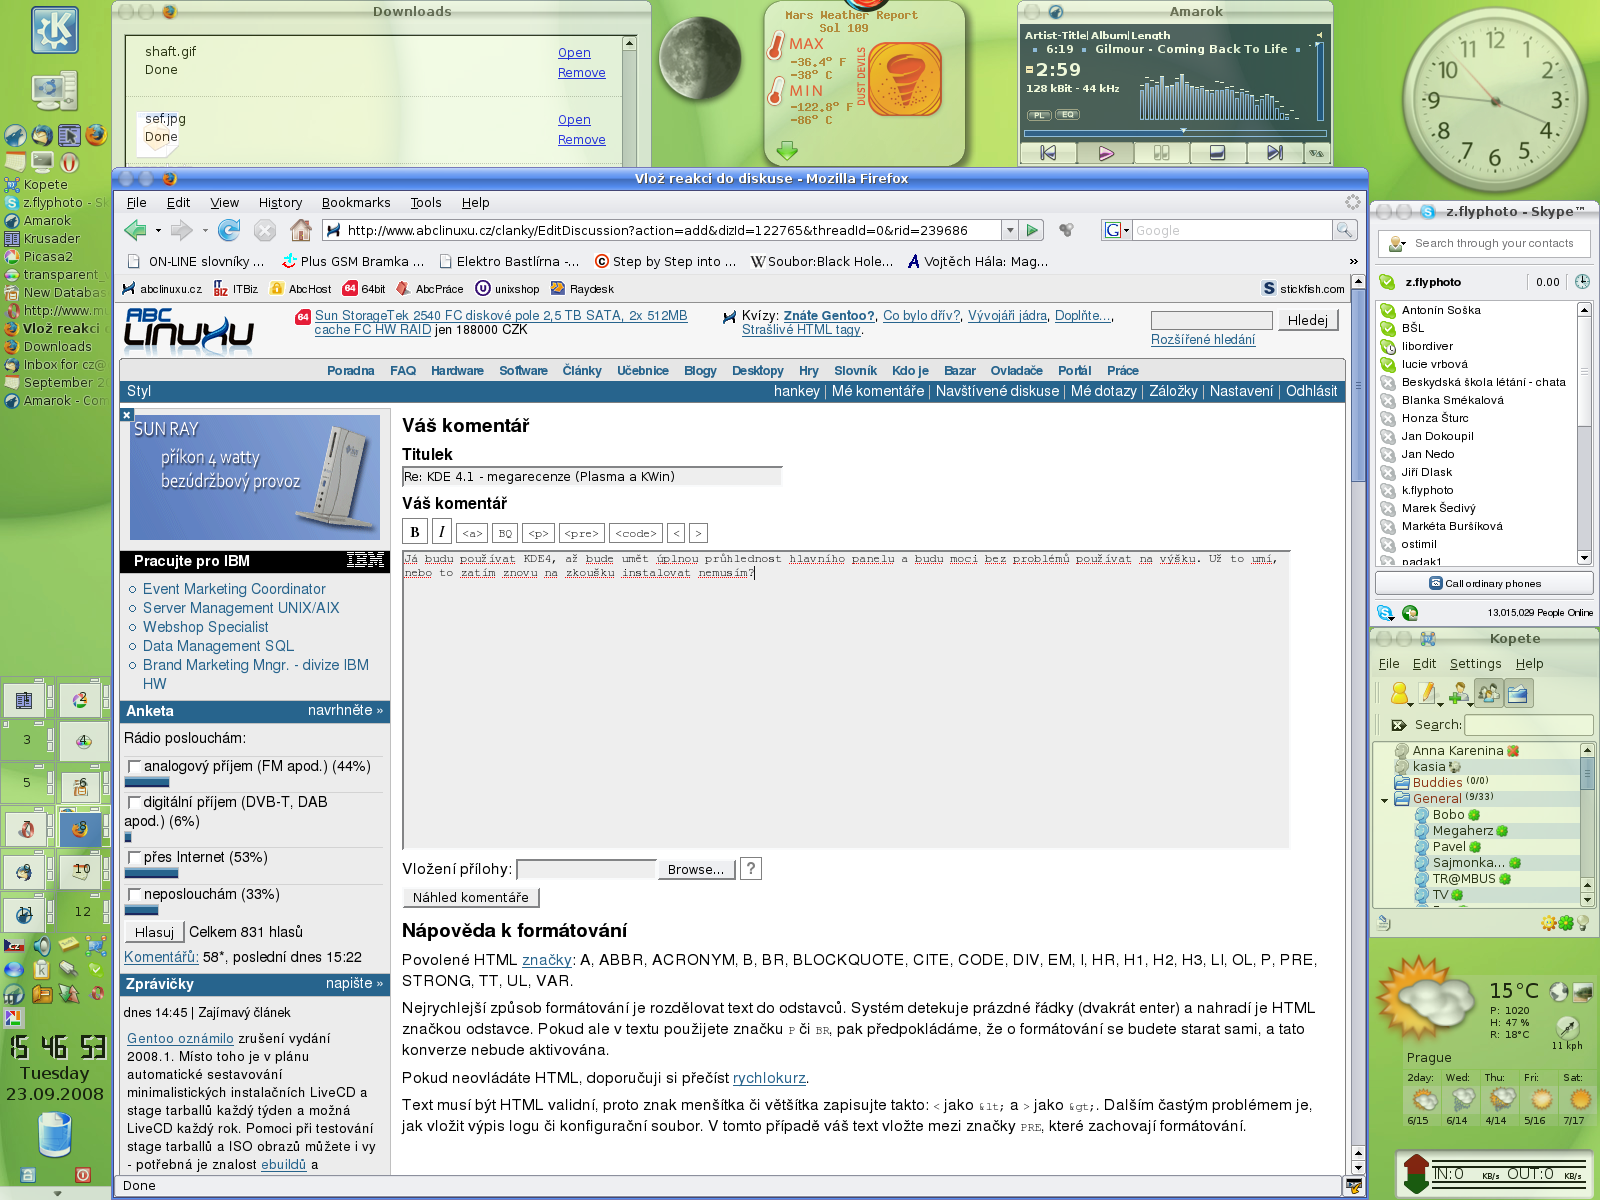Insert <pre> tag in comment editor

(x=581, y=533)
